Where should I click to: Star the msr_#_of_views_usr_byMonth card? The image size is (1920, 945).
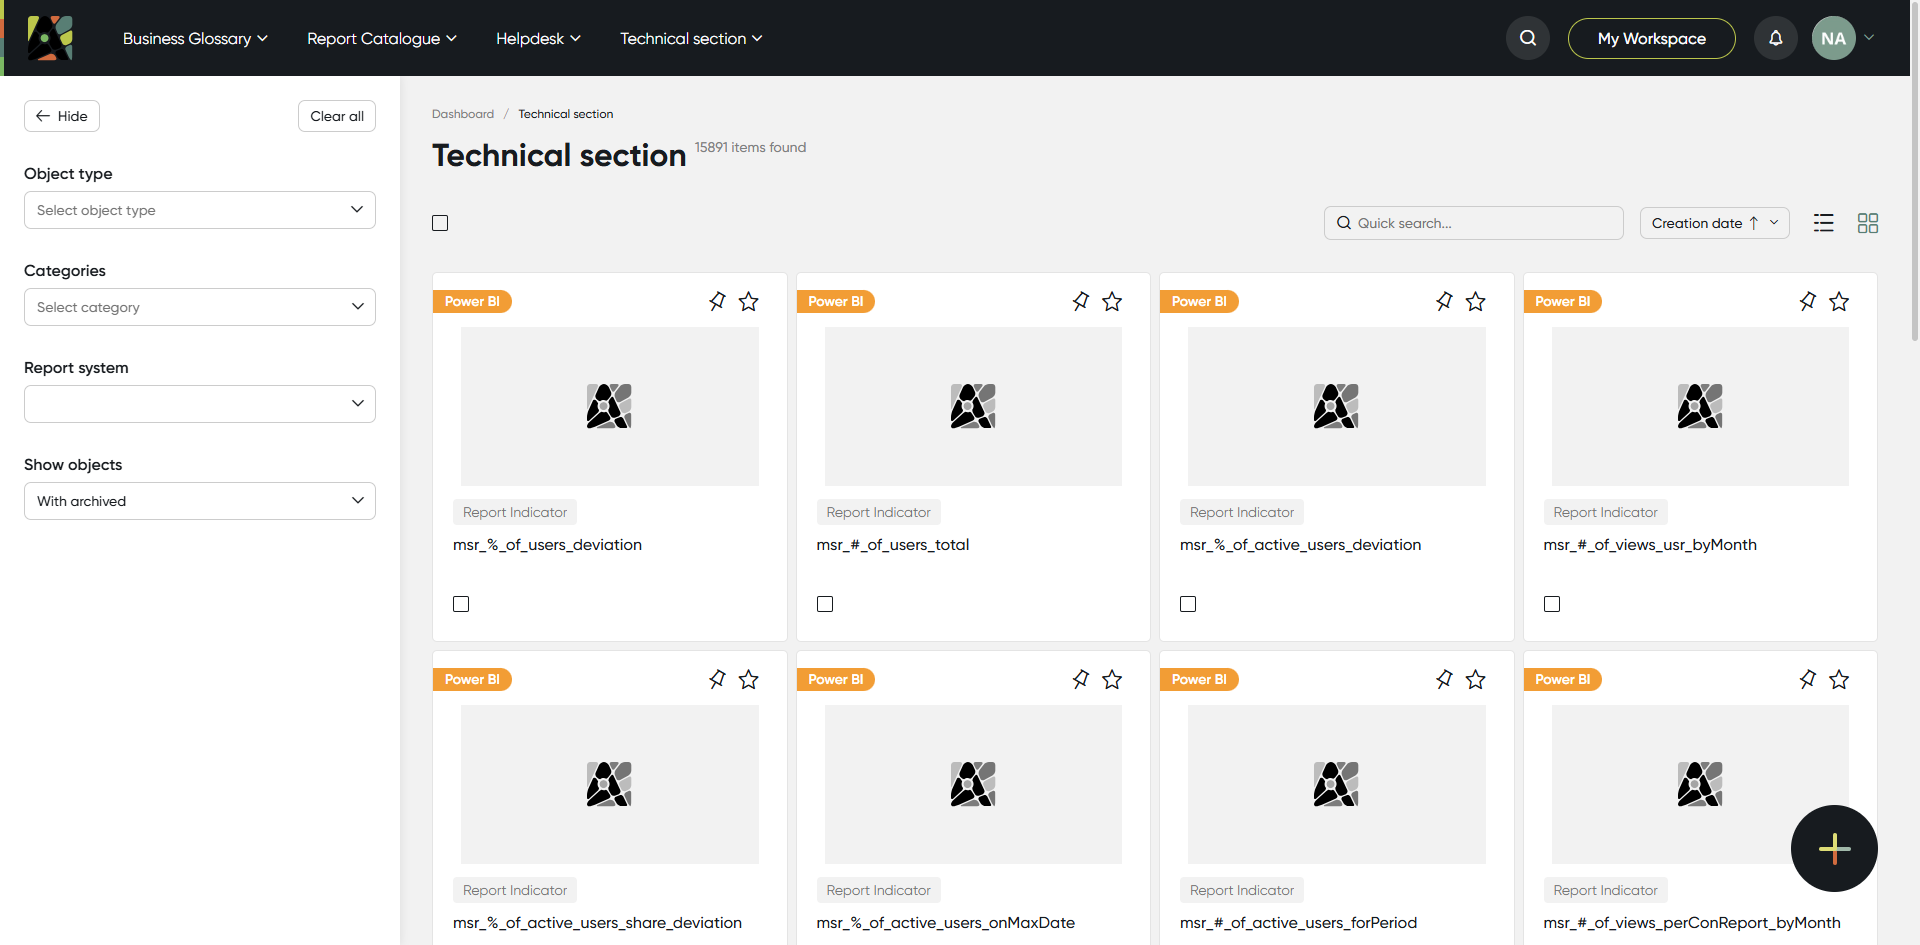click(x=1839, y=301)
